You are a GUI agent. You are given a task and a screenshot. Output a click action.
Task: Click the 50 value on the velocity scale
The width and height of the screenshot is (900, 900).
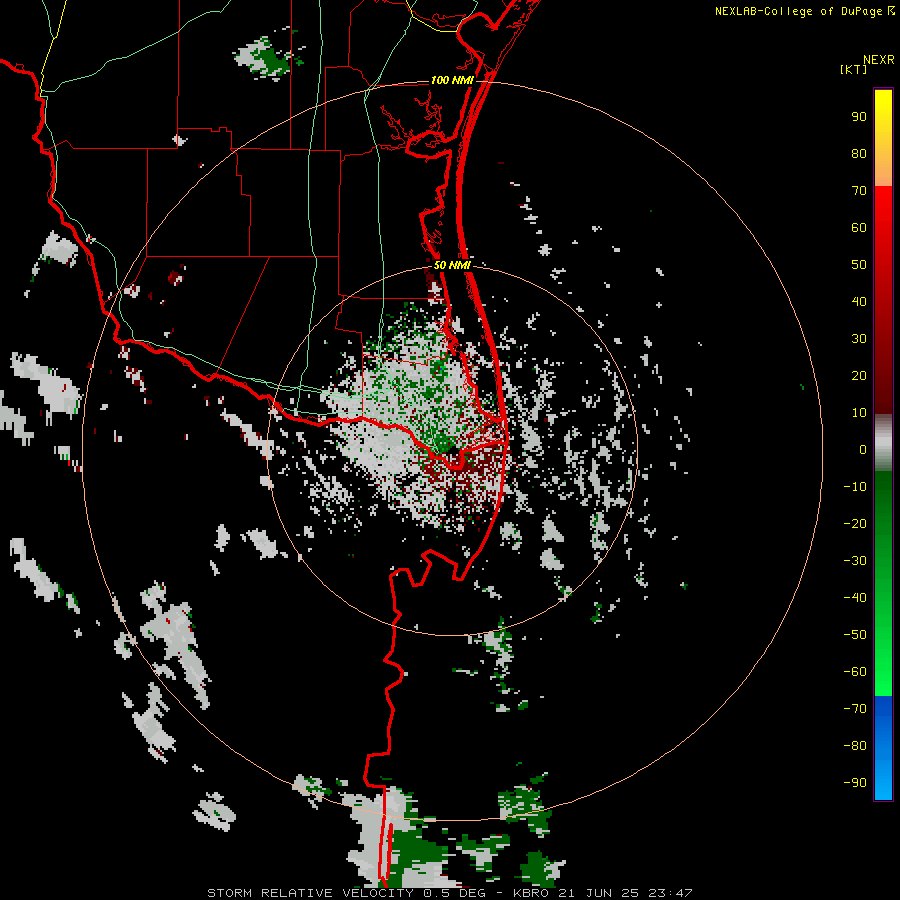tap(859, 265)
